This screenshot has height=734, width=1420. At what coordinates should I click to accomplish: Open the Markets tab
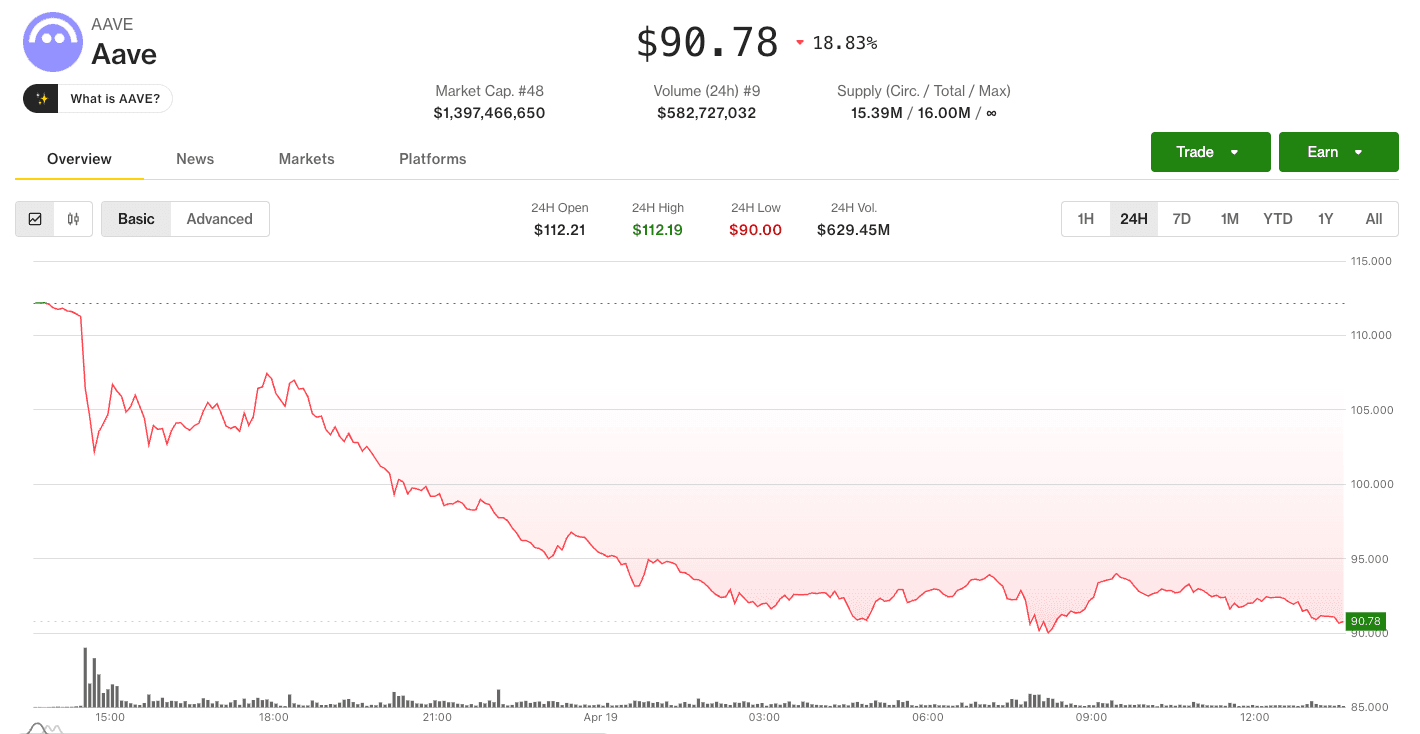(306, 158)
